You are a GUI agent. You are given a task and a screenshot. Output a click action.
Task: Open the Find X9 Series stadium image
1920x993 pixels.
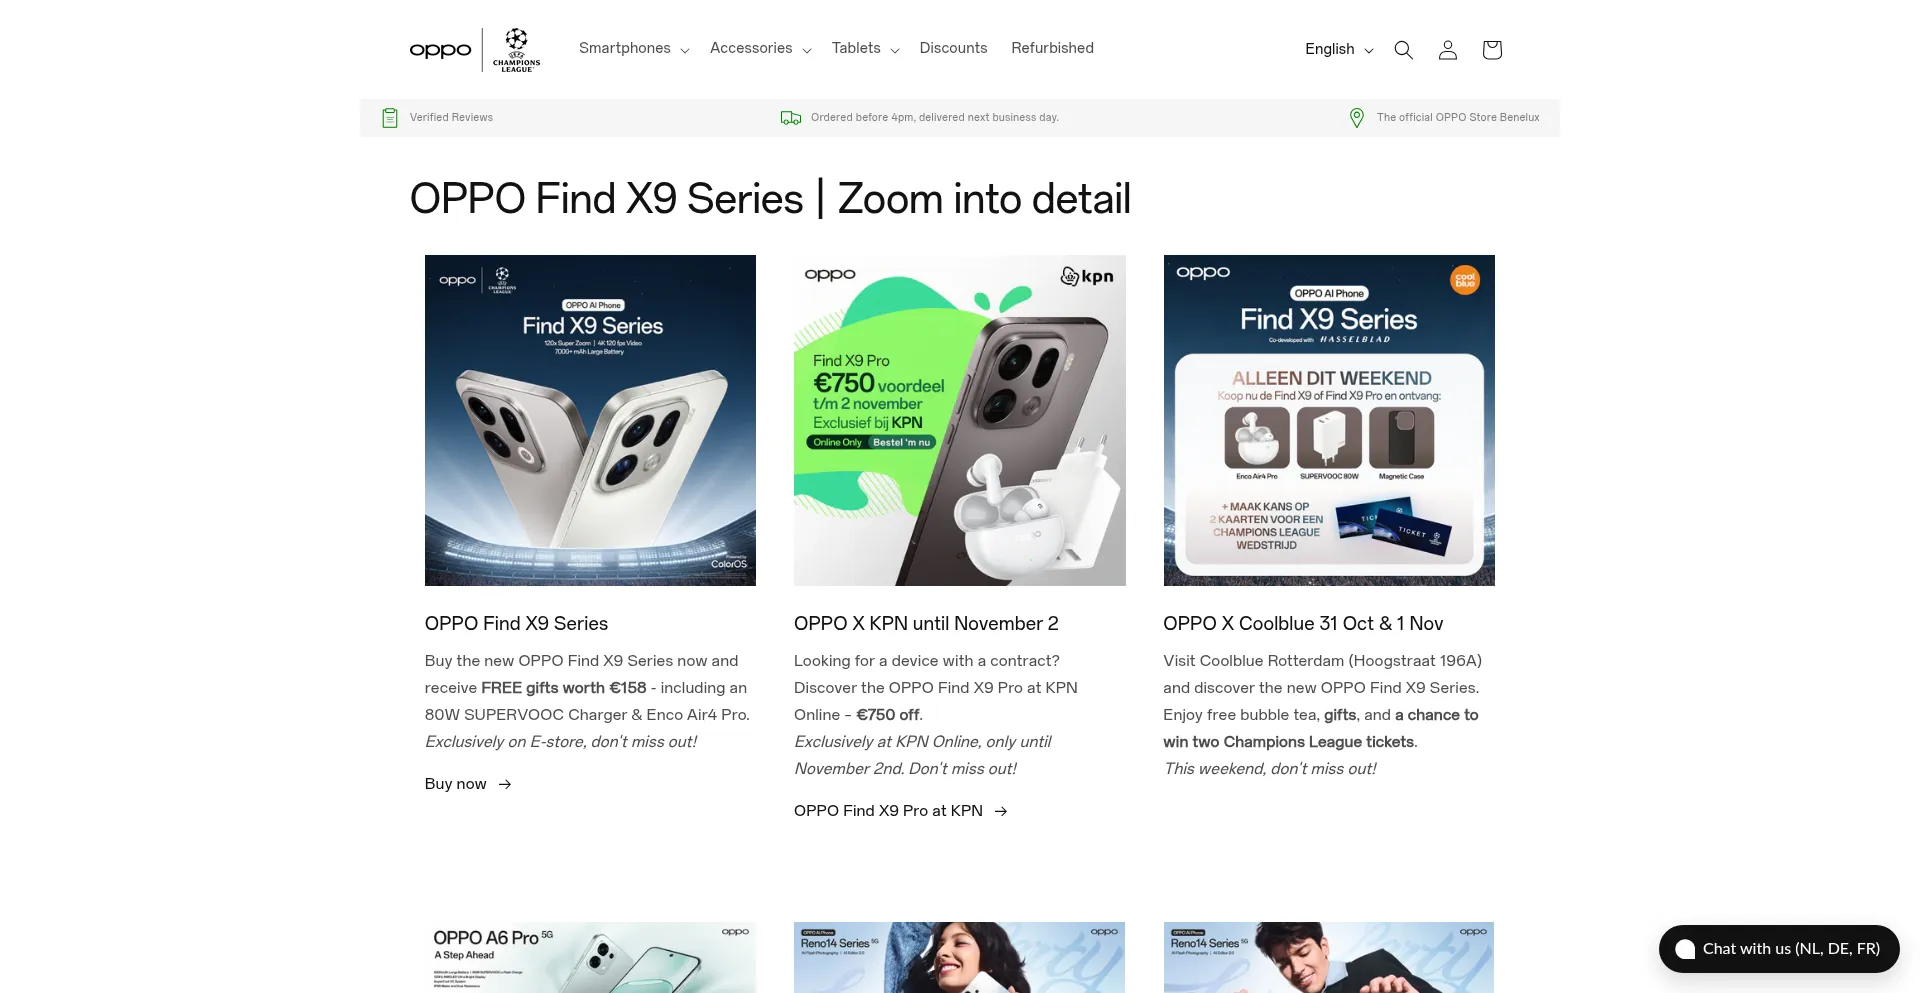click(x=590, y=420)
